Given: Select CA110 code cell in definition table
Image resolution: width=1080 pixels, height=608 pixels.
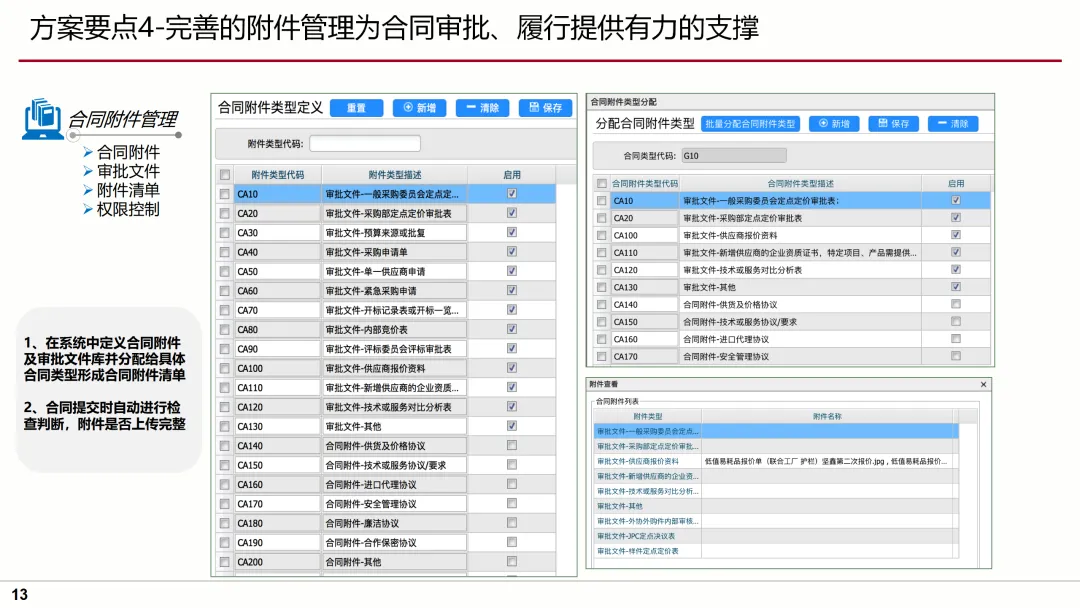Looking at the screenshot, I should [x=278, y=388].
